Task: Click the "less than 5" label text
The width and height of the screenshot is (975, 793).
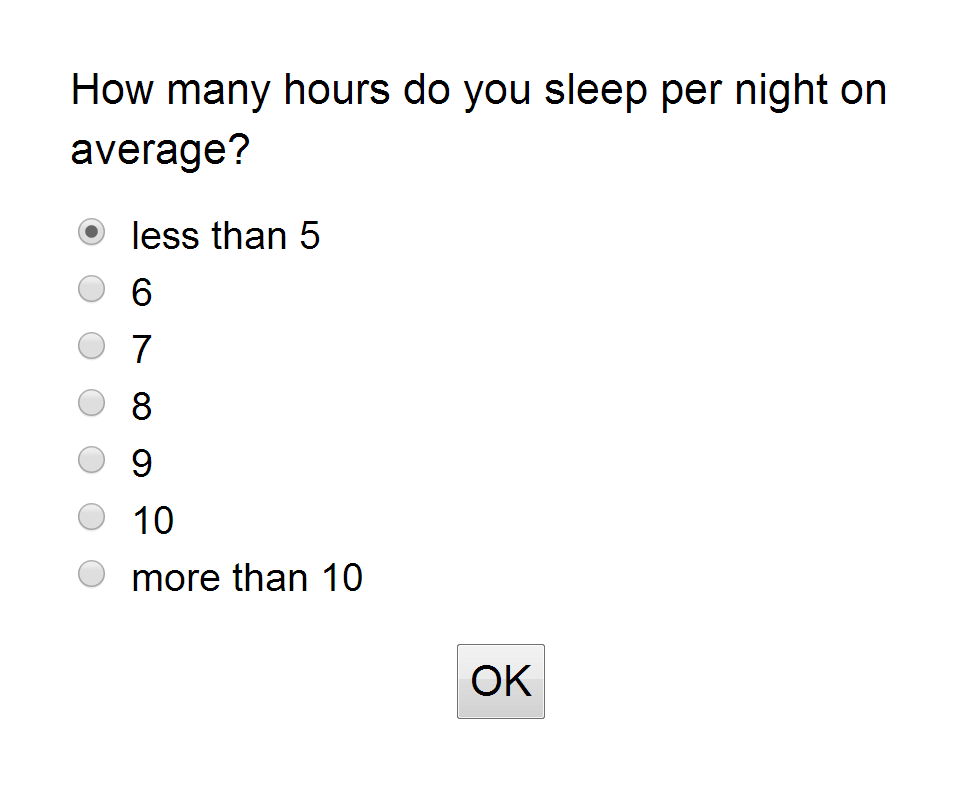Action: pos(225,235)
